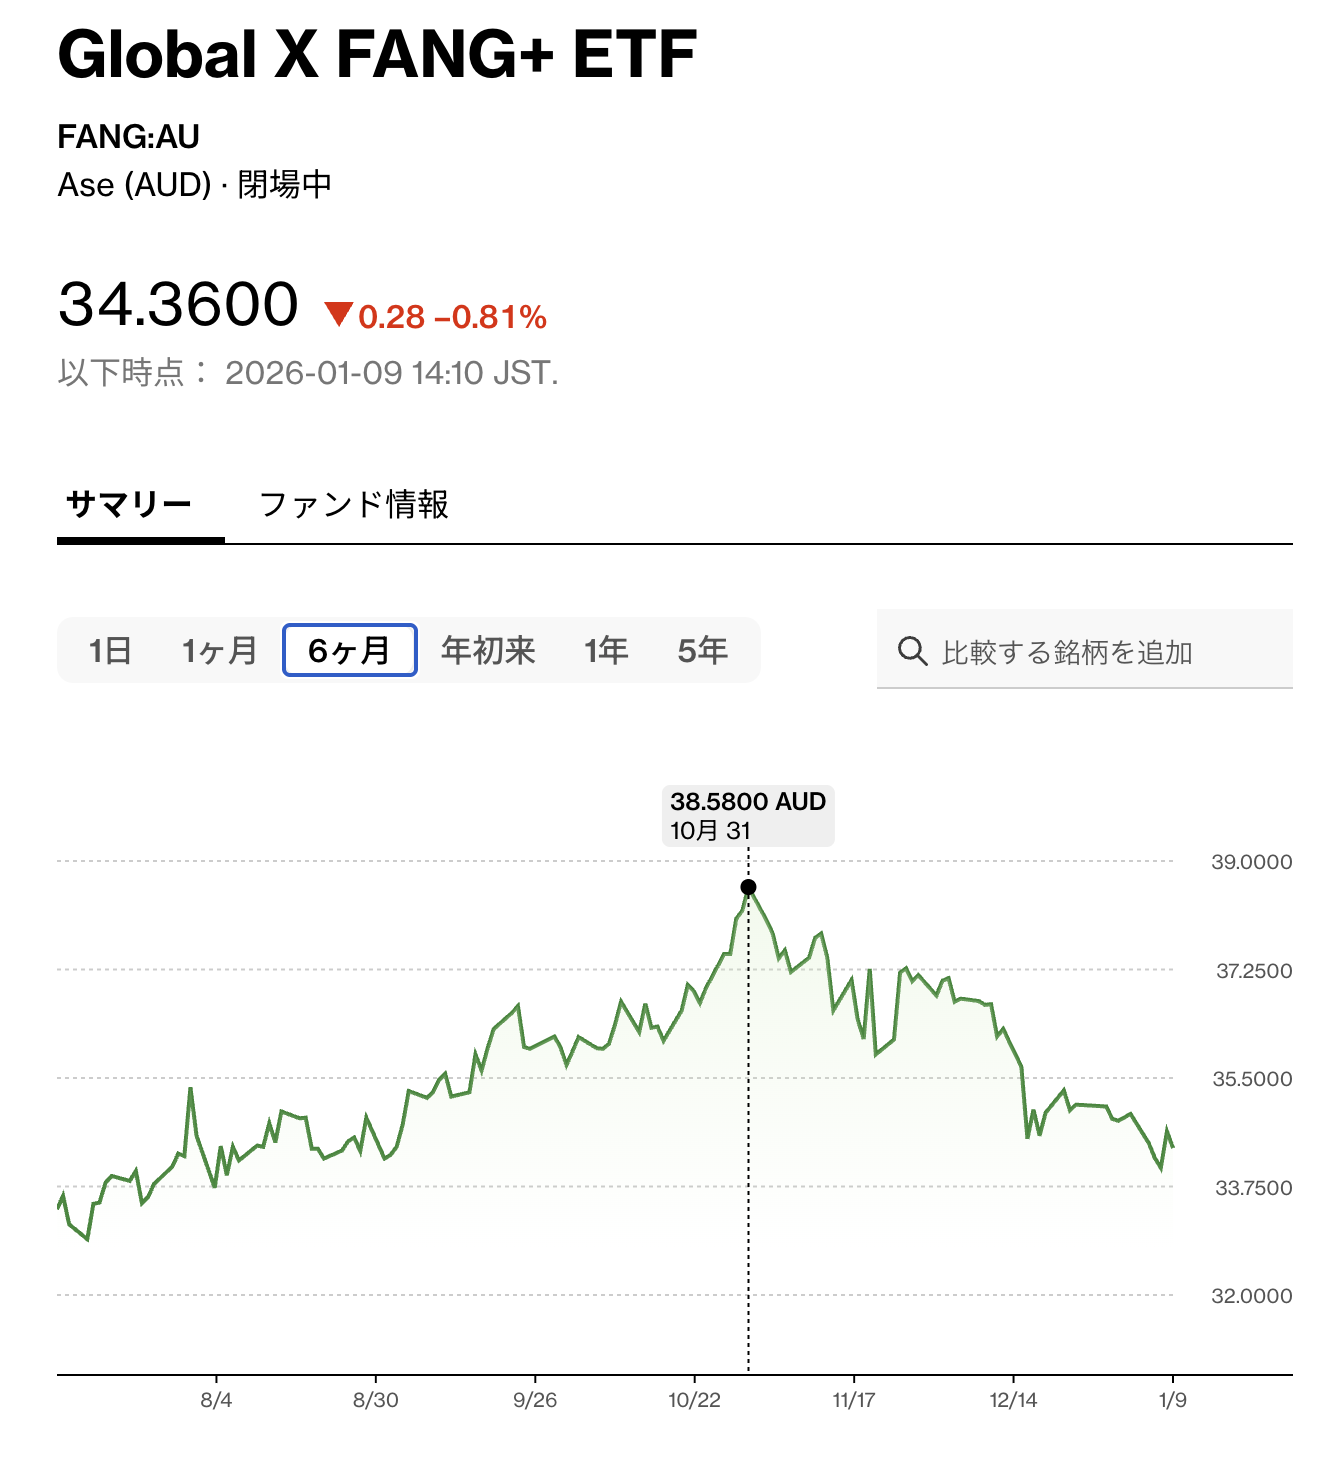Click the 38.5800 AUD chart tooltip
This screenshot has width=1344, height=1468.
(x=748, y=815)
